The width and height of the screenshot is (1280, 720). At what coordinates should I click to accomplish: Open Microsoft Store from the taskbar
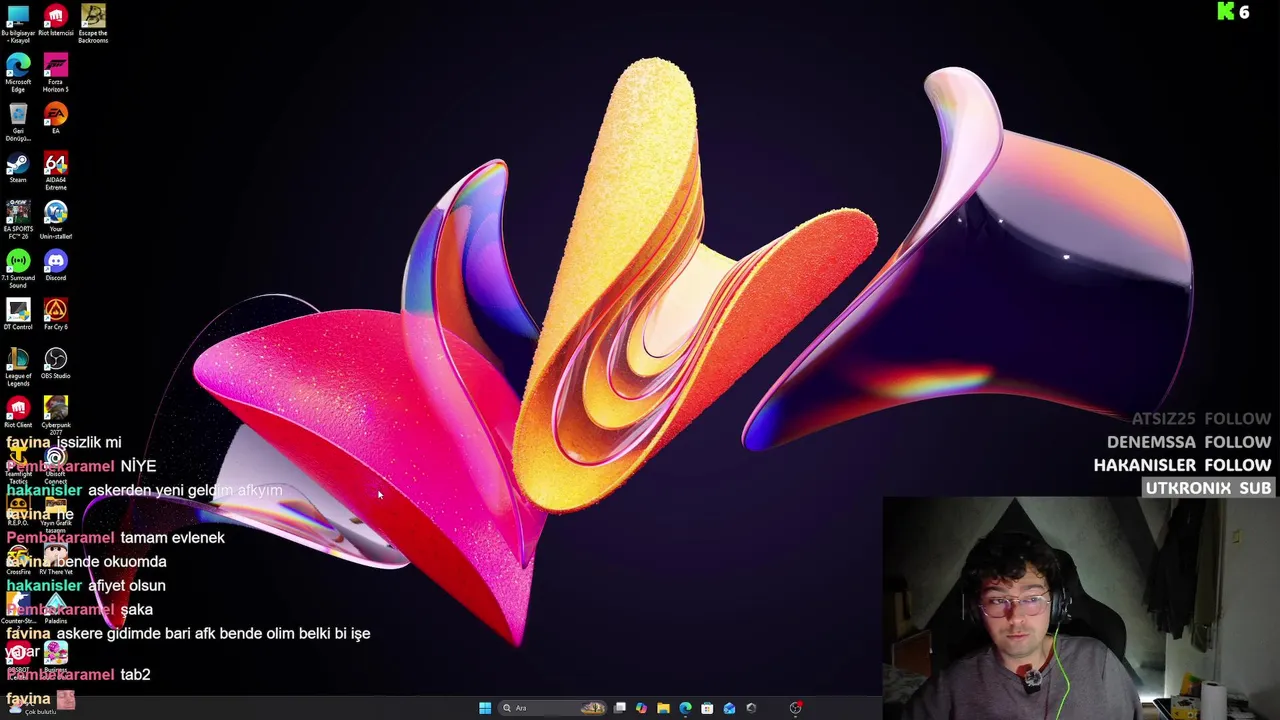pyautogui.click(x=707, y=708)
